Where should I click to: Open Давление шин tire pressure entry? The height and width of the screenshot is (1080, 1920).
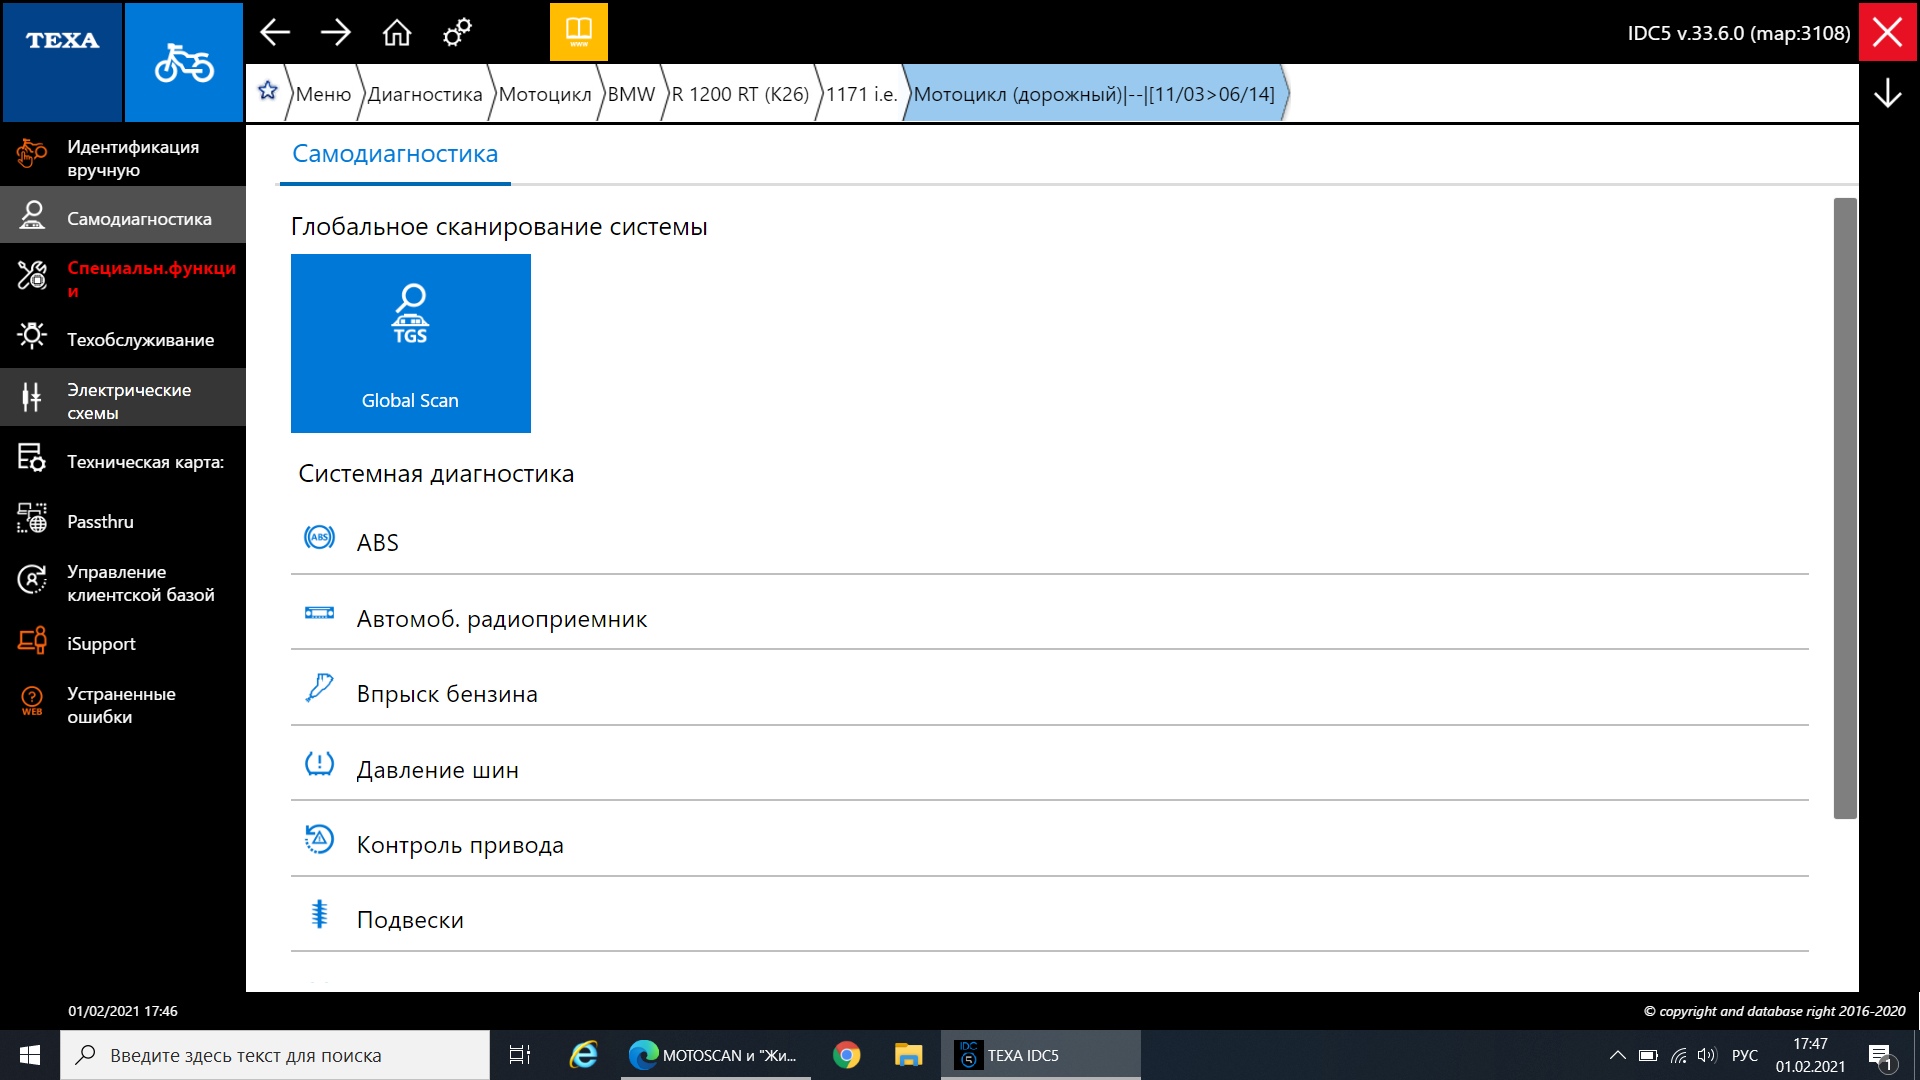(437, 770)
